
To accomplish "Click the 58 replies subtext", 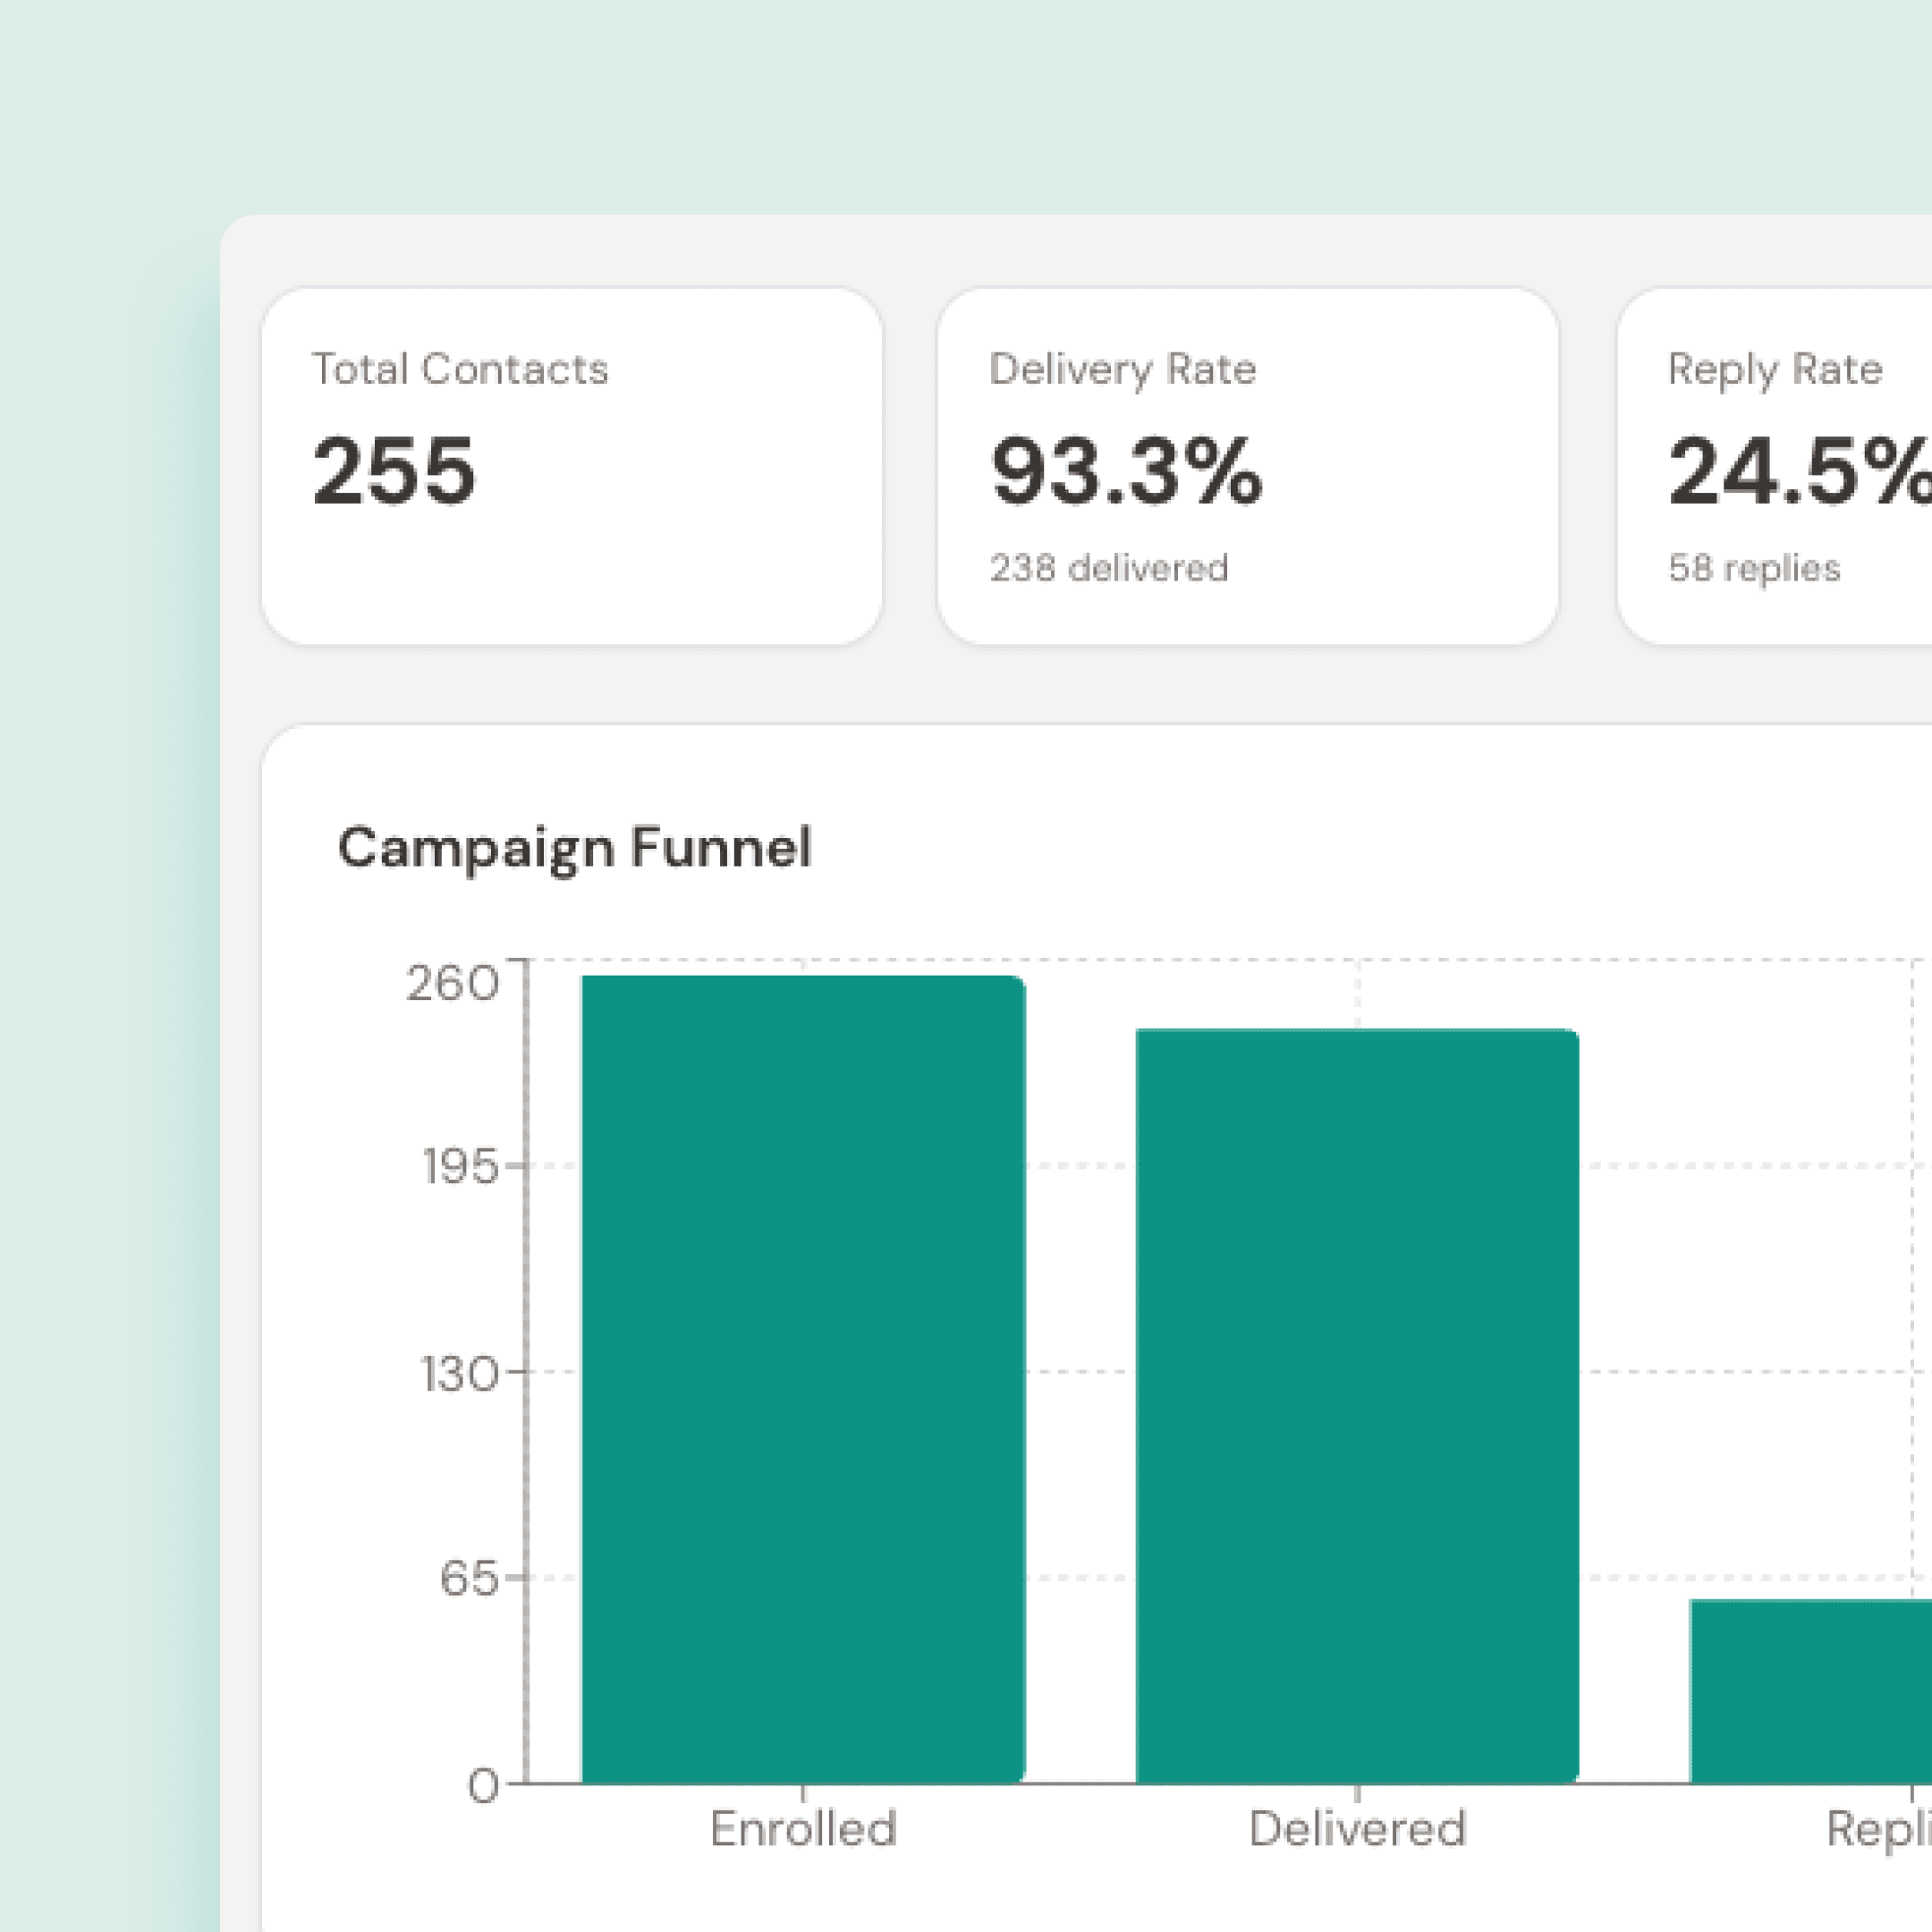I will point(1753,568).
